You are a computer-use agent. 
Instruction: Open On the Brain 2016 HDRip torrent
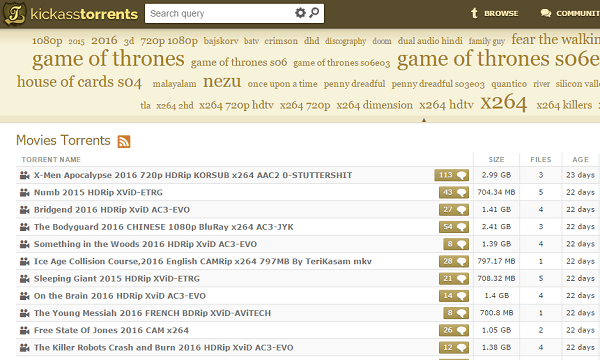coord(120,296)
